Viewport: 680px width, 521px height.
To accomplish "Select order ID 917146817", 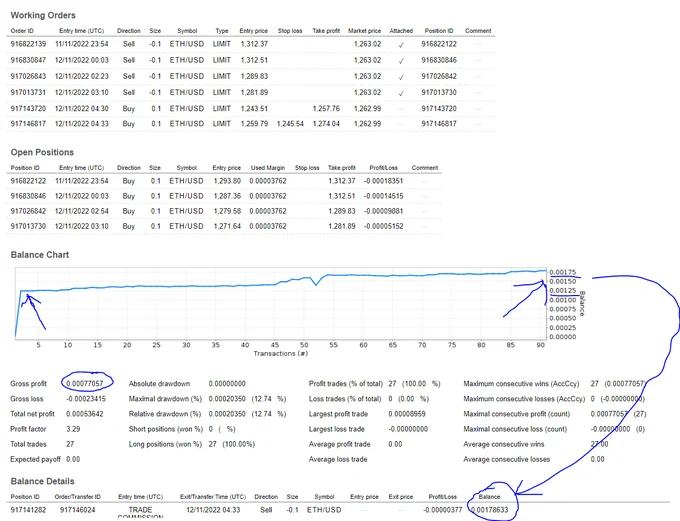I will pos(28,124).
